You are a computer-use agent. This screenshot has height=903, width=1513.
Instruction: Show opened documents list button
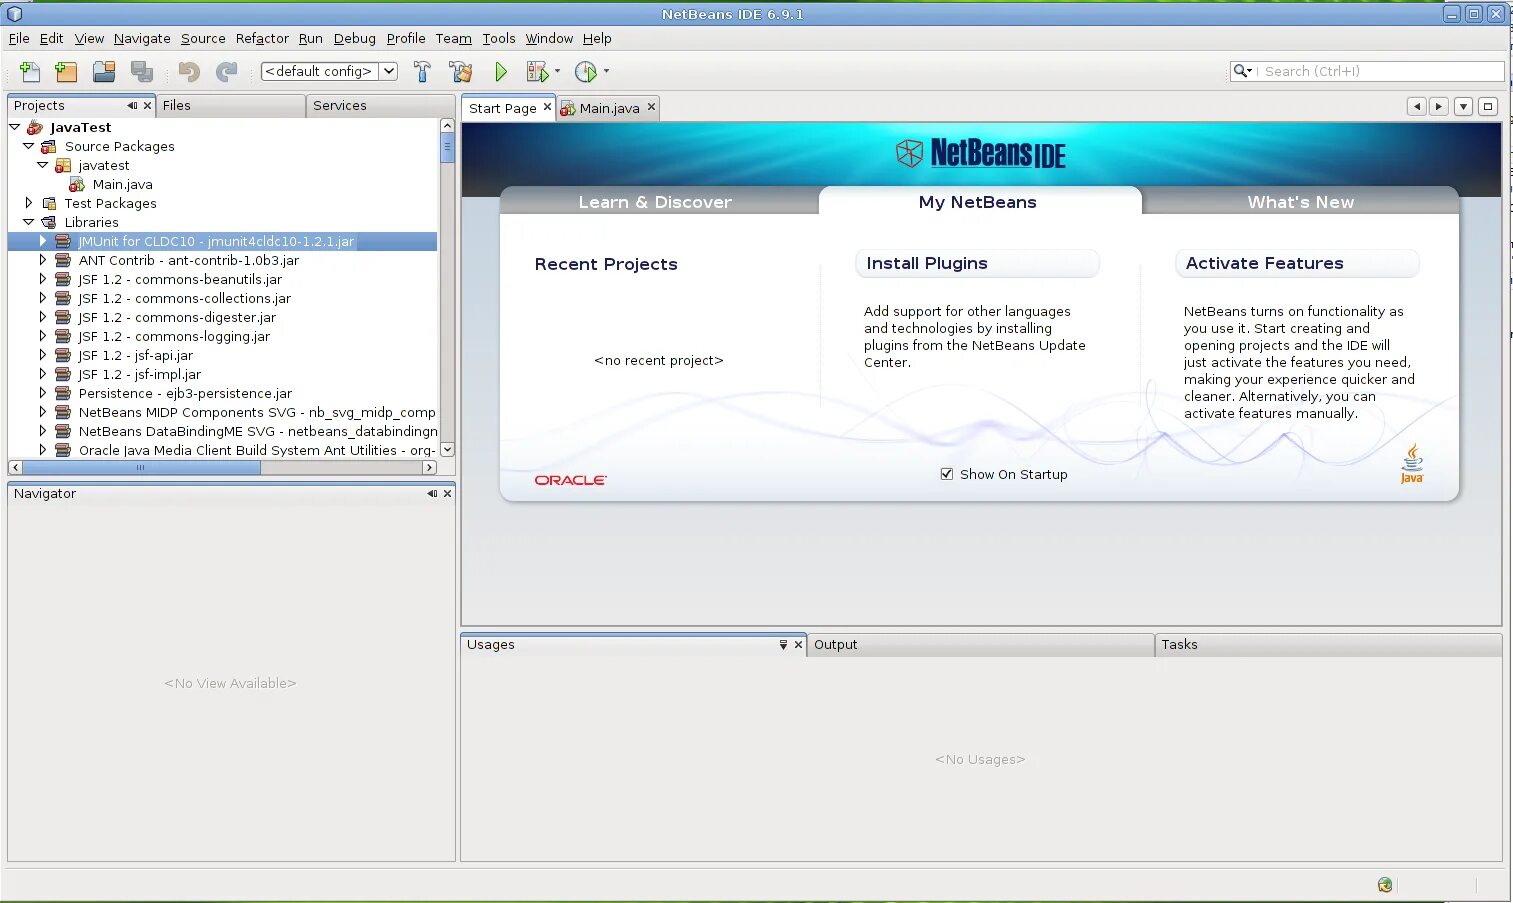click(x=1463, y=106)
